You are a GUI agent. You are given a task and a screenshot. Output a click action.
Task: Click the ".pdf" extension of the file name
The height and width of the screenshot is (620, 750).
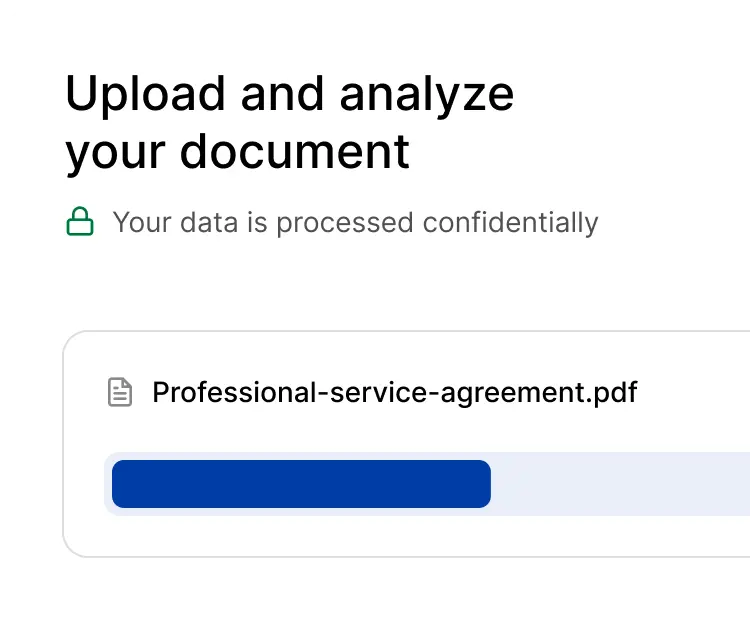click(612, 393)
